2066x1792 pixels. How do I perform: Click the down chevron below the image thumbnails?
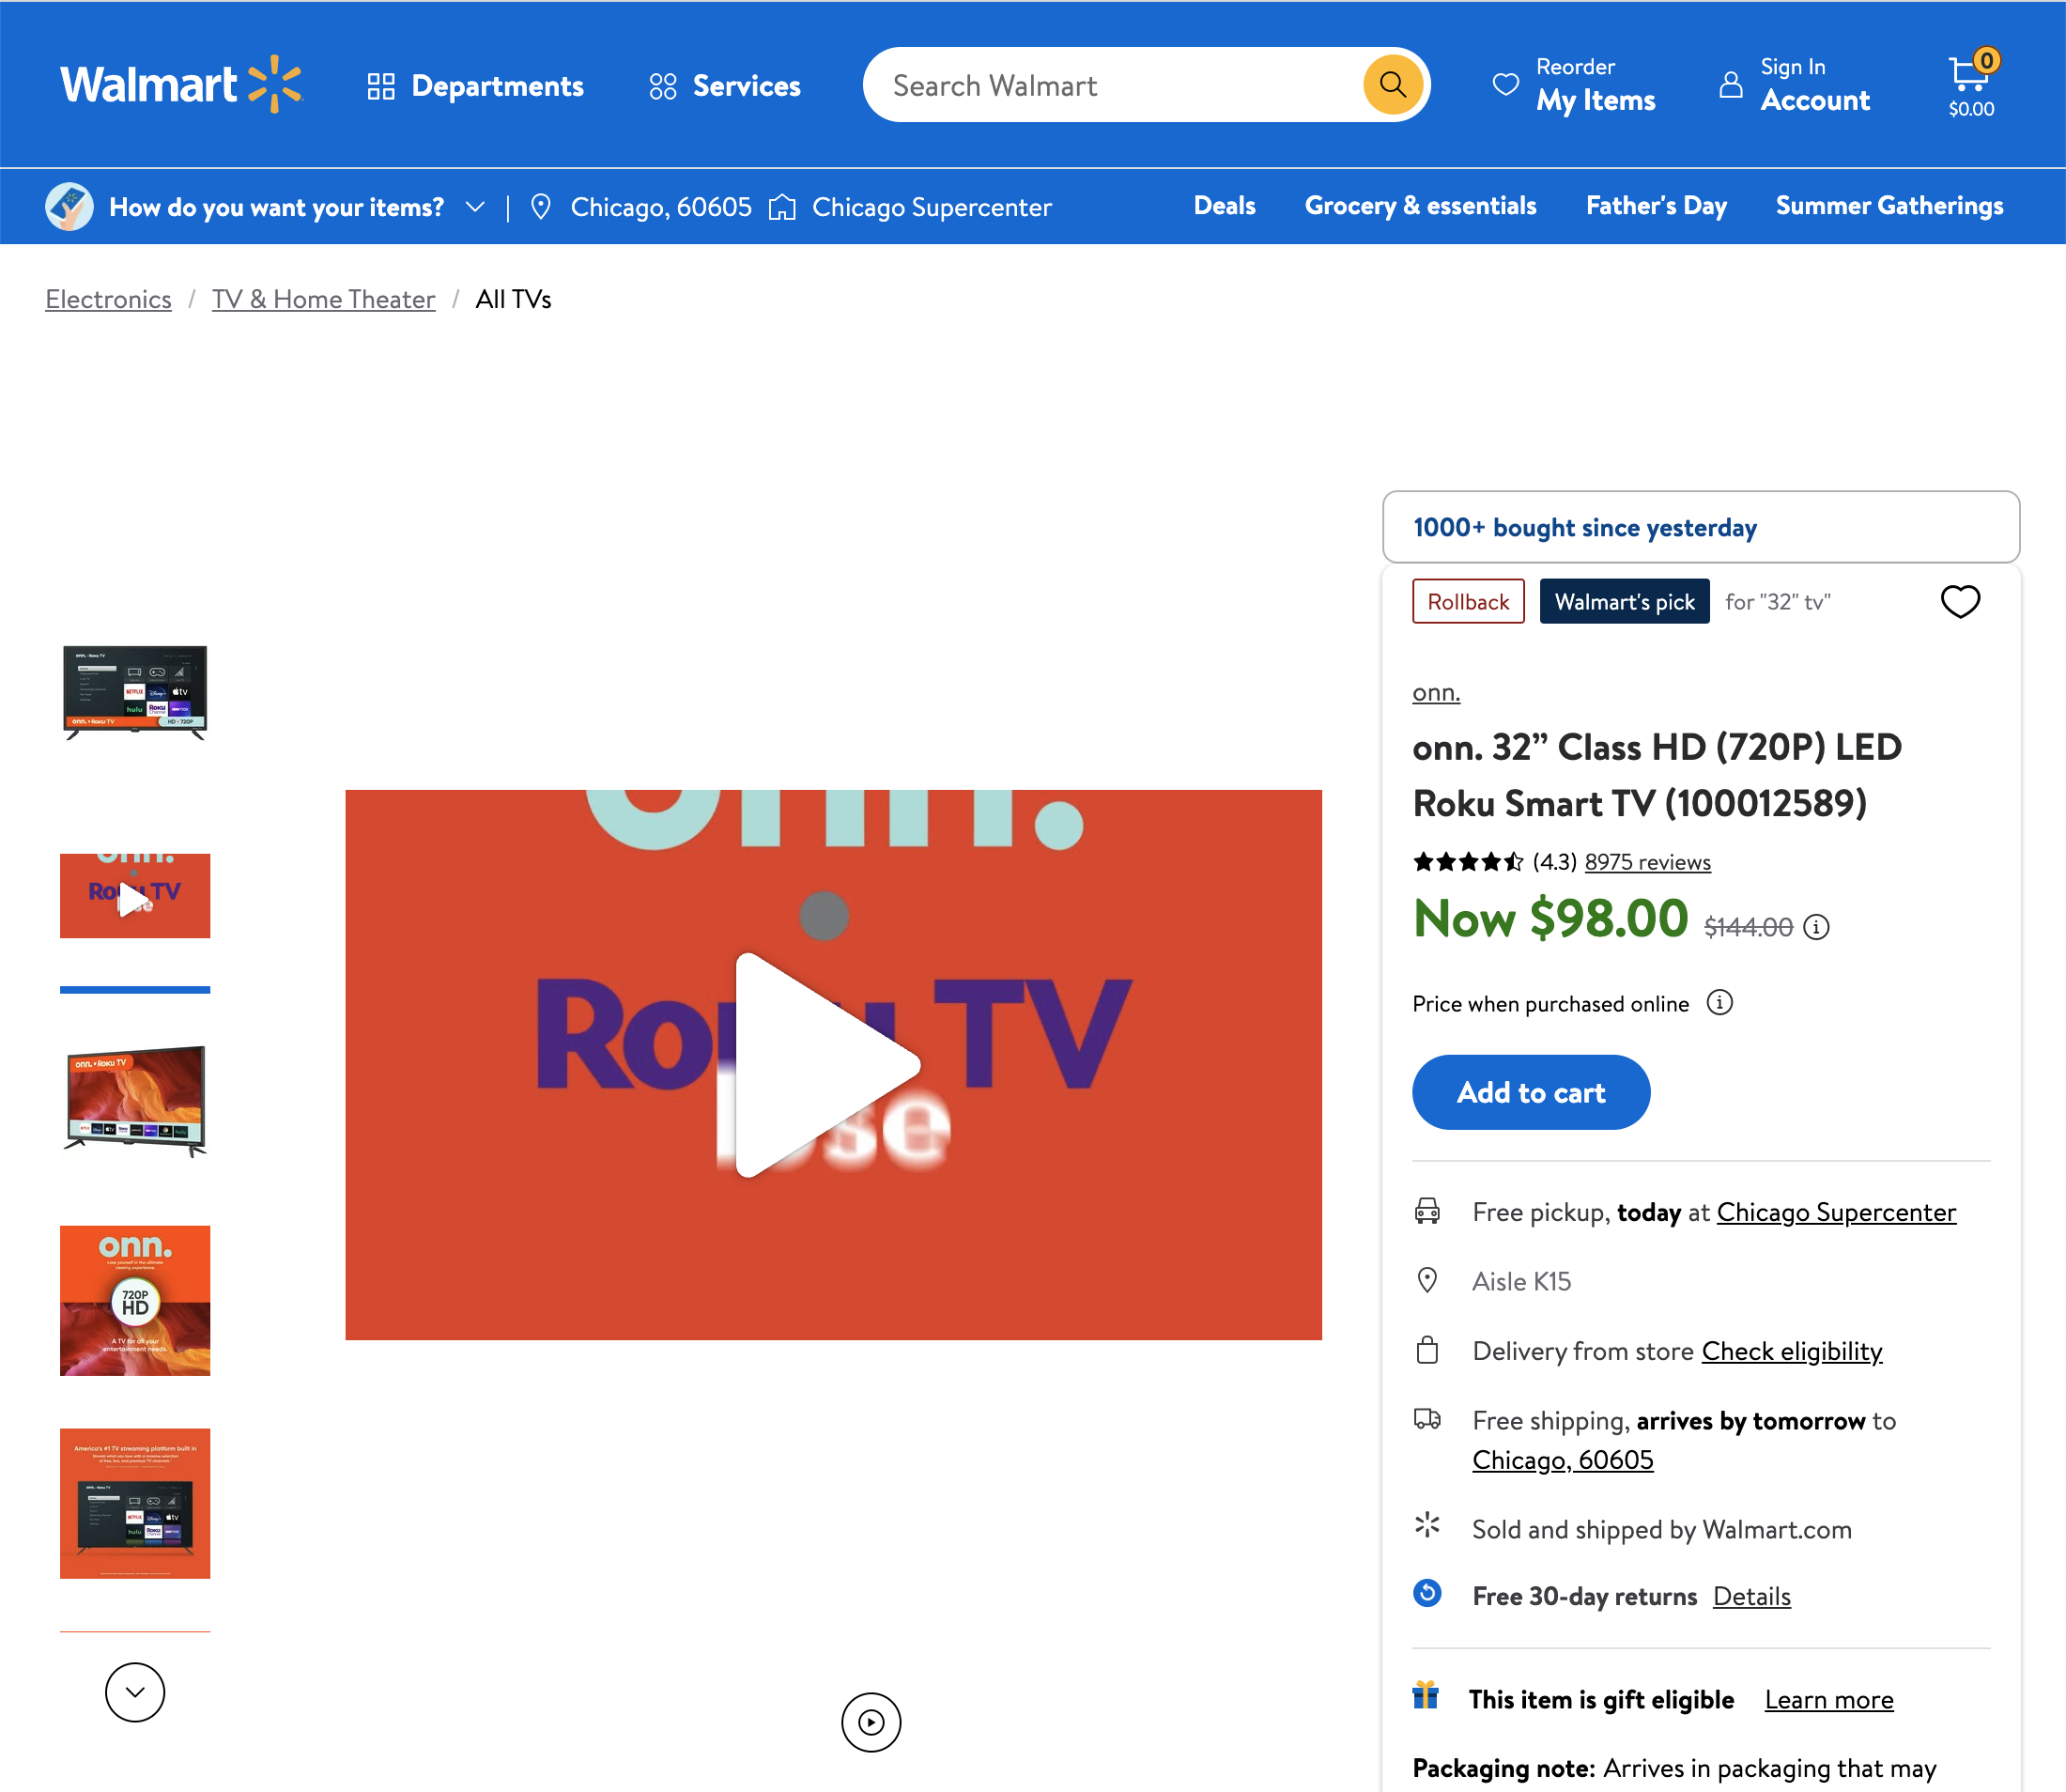point(134,1692)
